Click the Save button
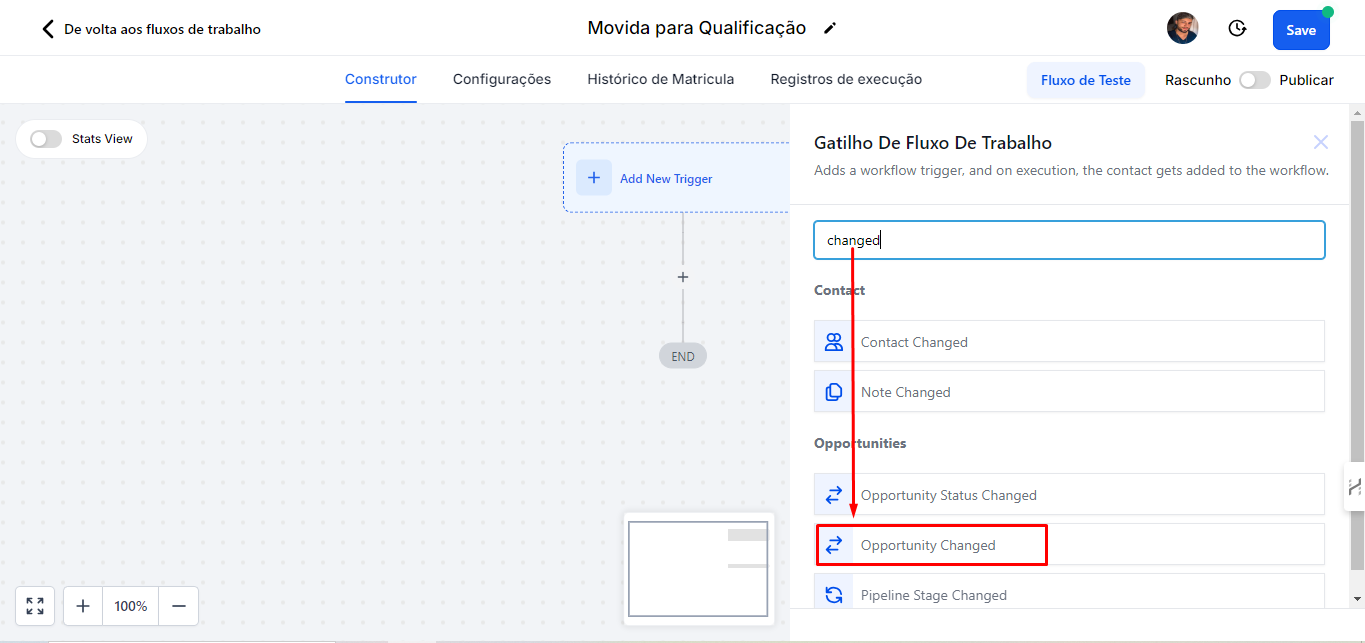Image resolution: width=1365 pixels, height=643 pixels. coord(1300,30)
